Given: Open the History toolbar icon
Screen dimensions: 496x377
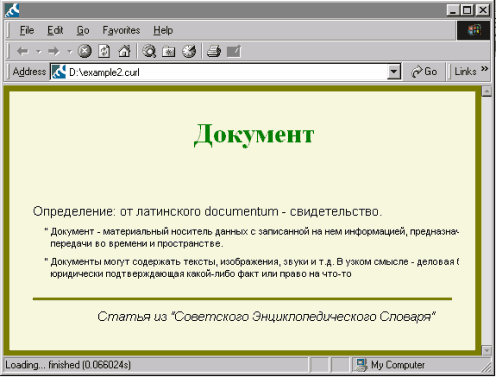Looking at the screenshot, I should (189, 51).
